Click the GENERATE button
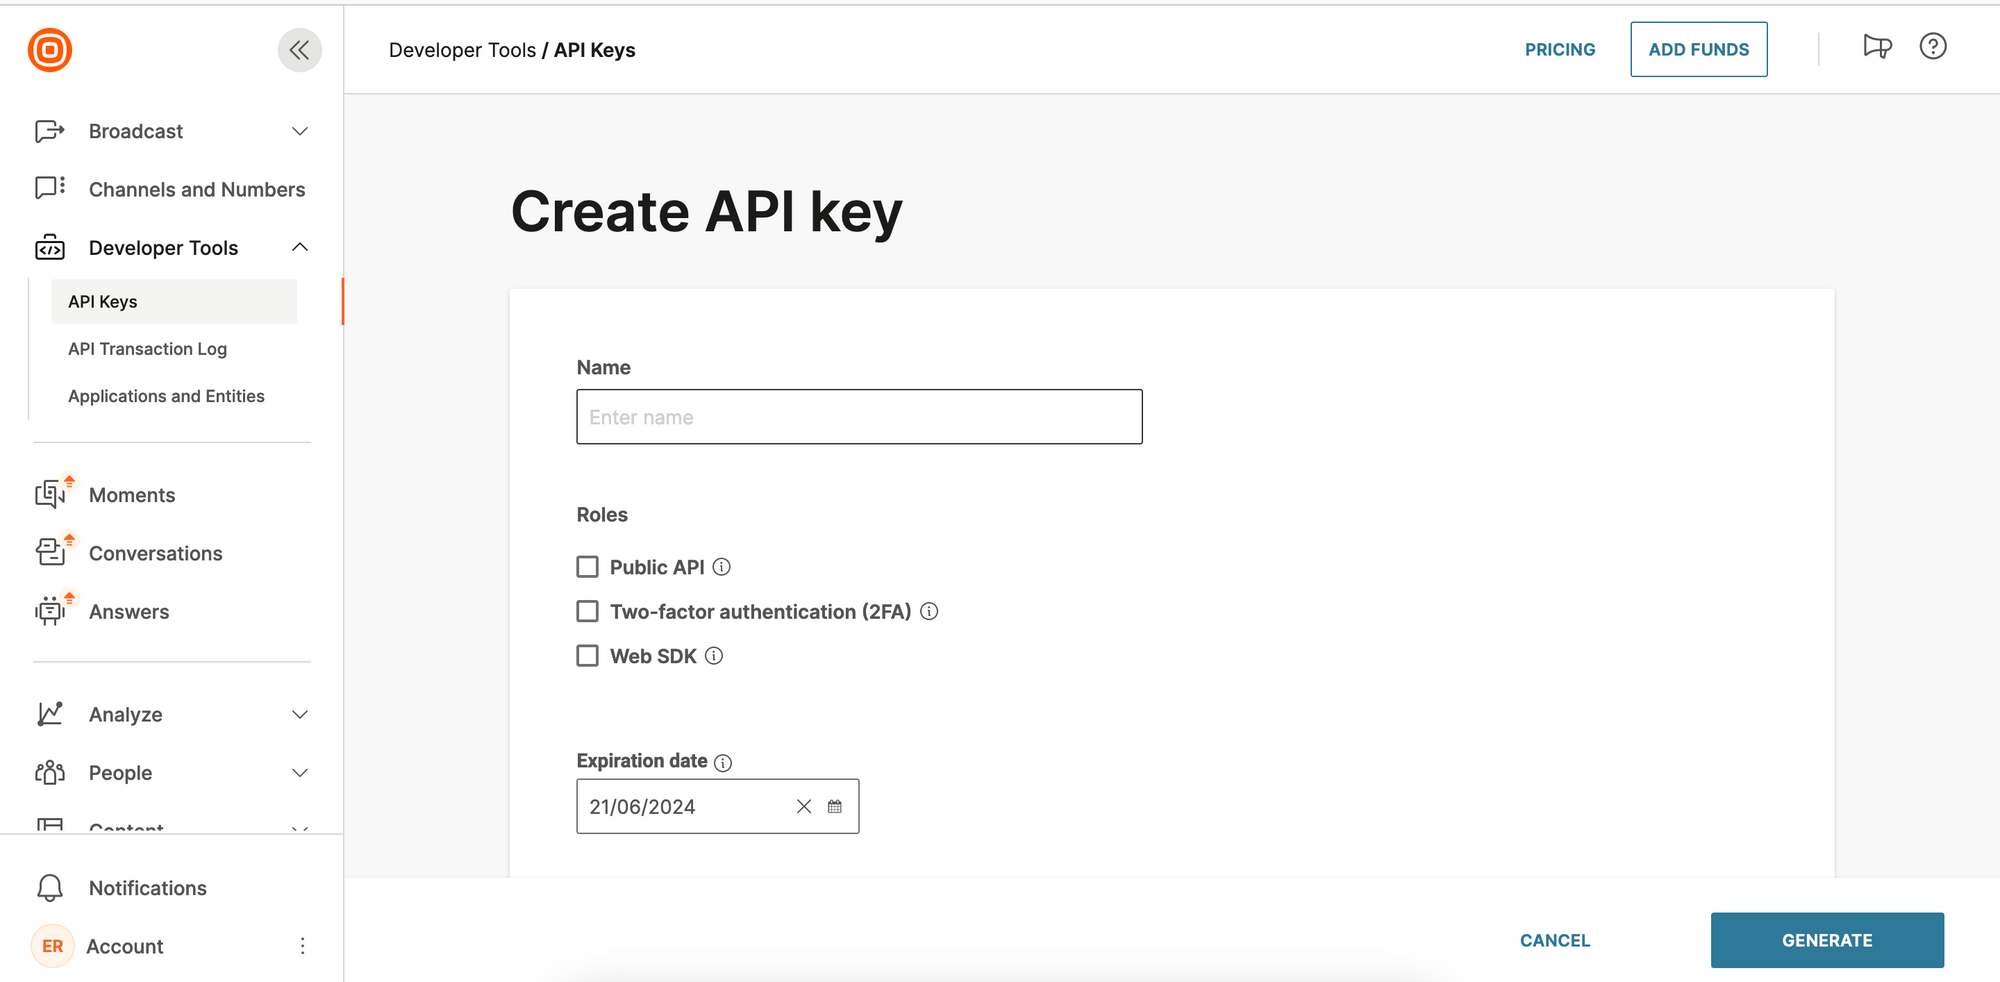Viewport: 2000px width, 982px height. pos(1827,940)
